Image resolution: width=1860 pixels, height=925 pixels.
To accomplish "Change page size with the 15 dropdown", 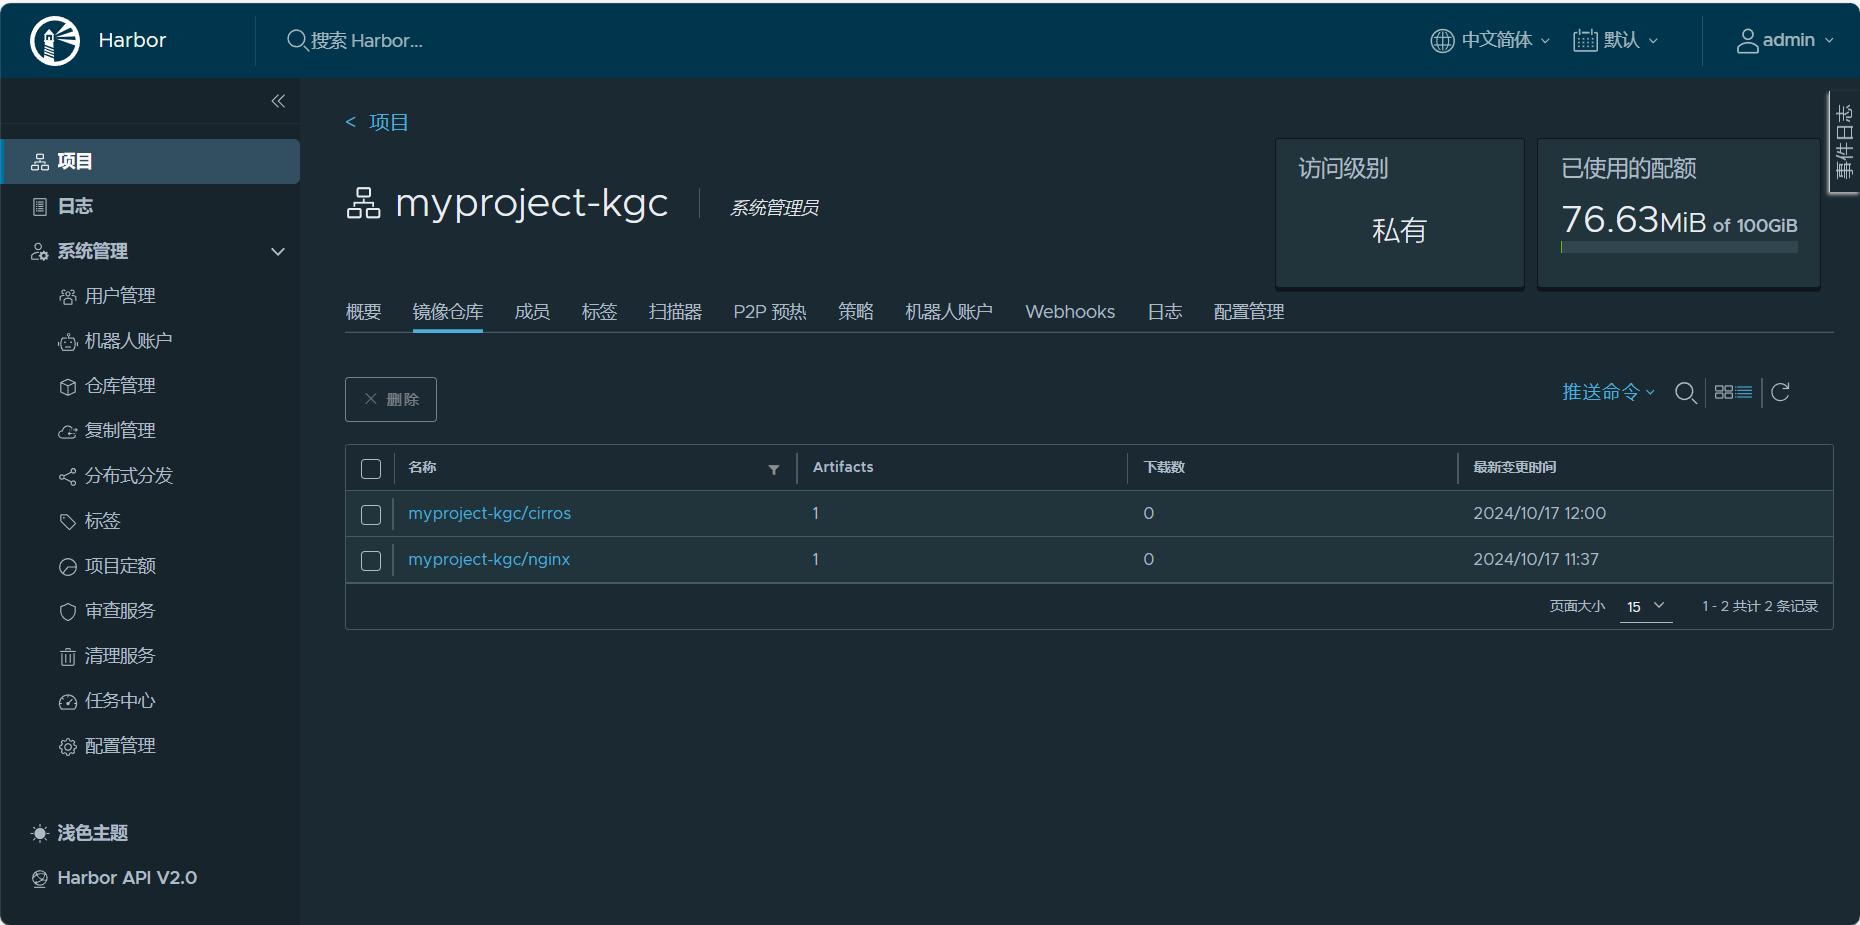I will coord(1643,606).
